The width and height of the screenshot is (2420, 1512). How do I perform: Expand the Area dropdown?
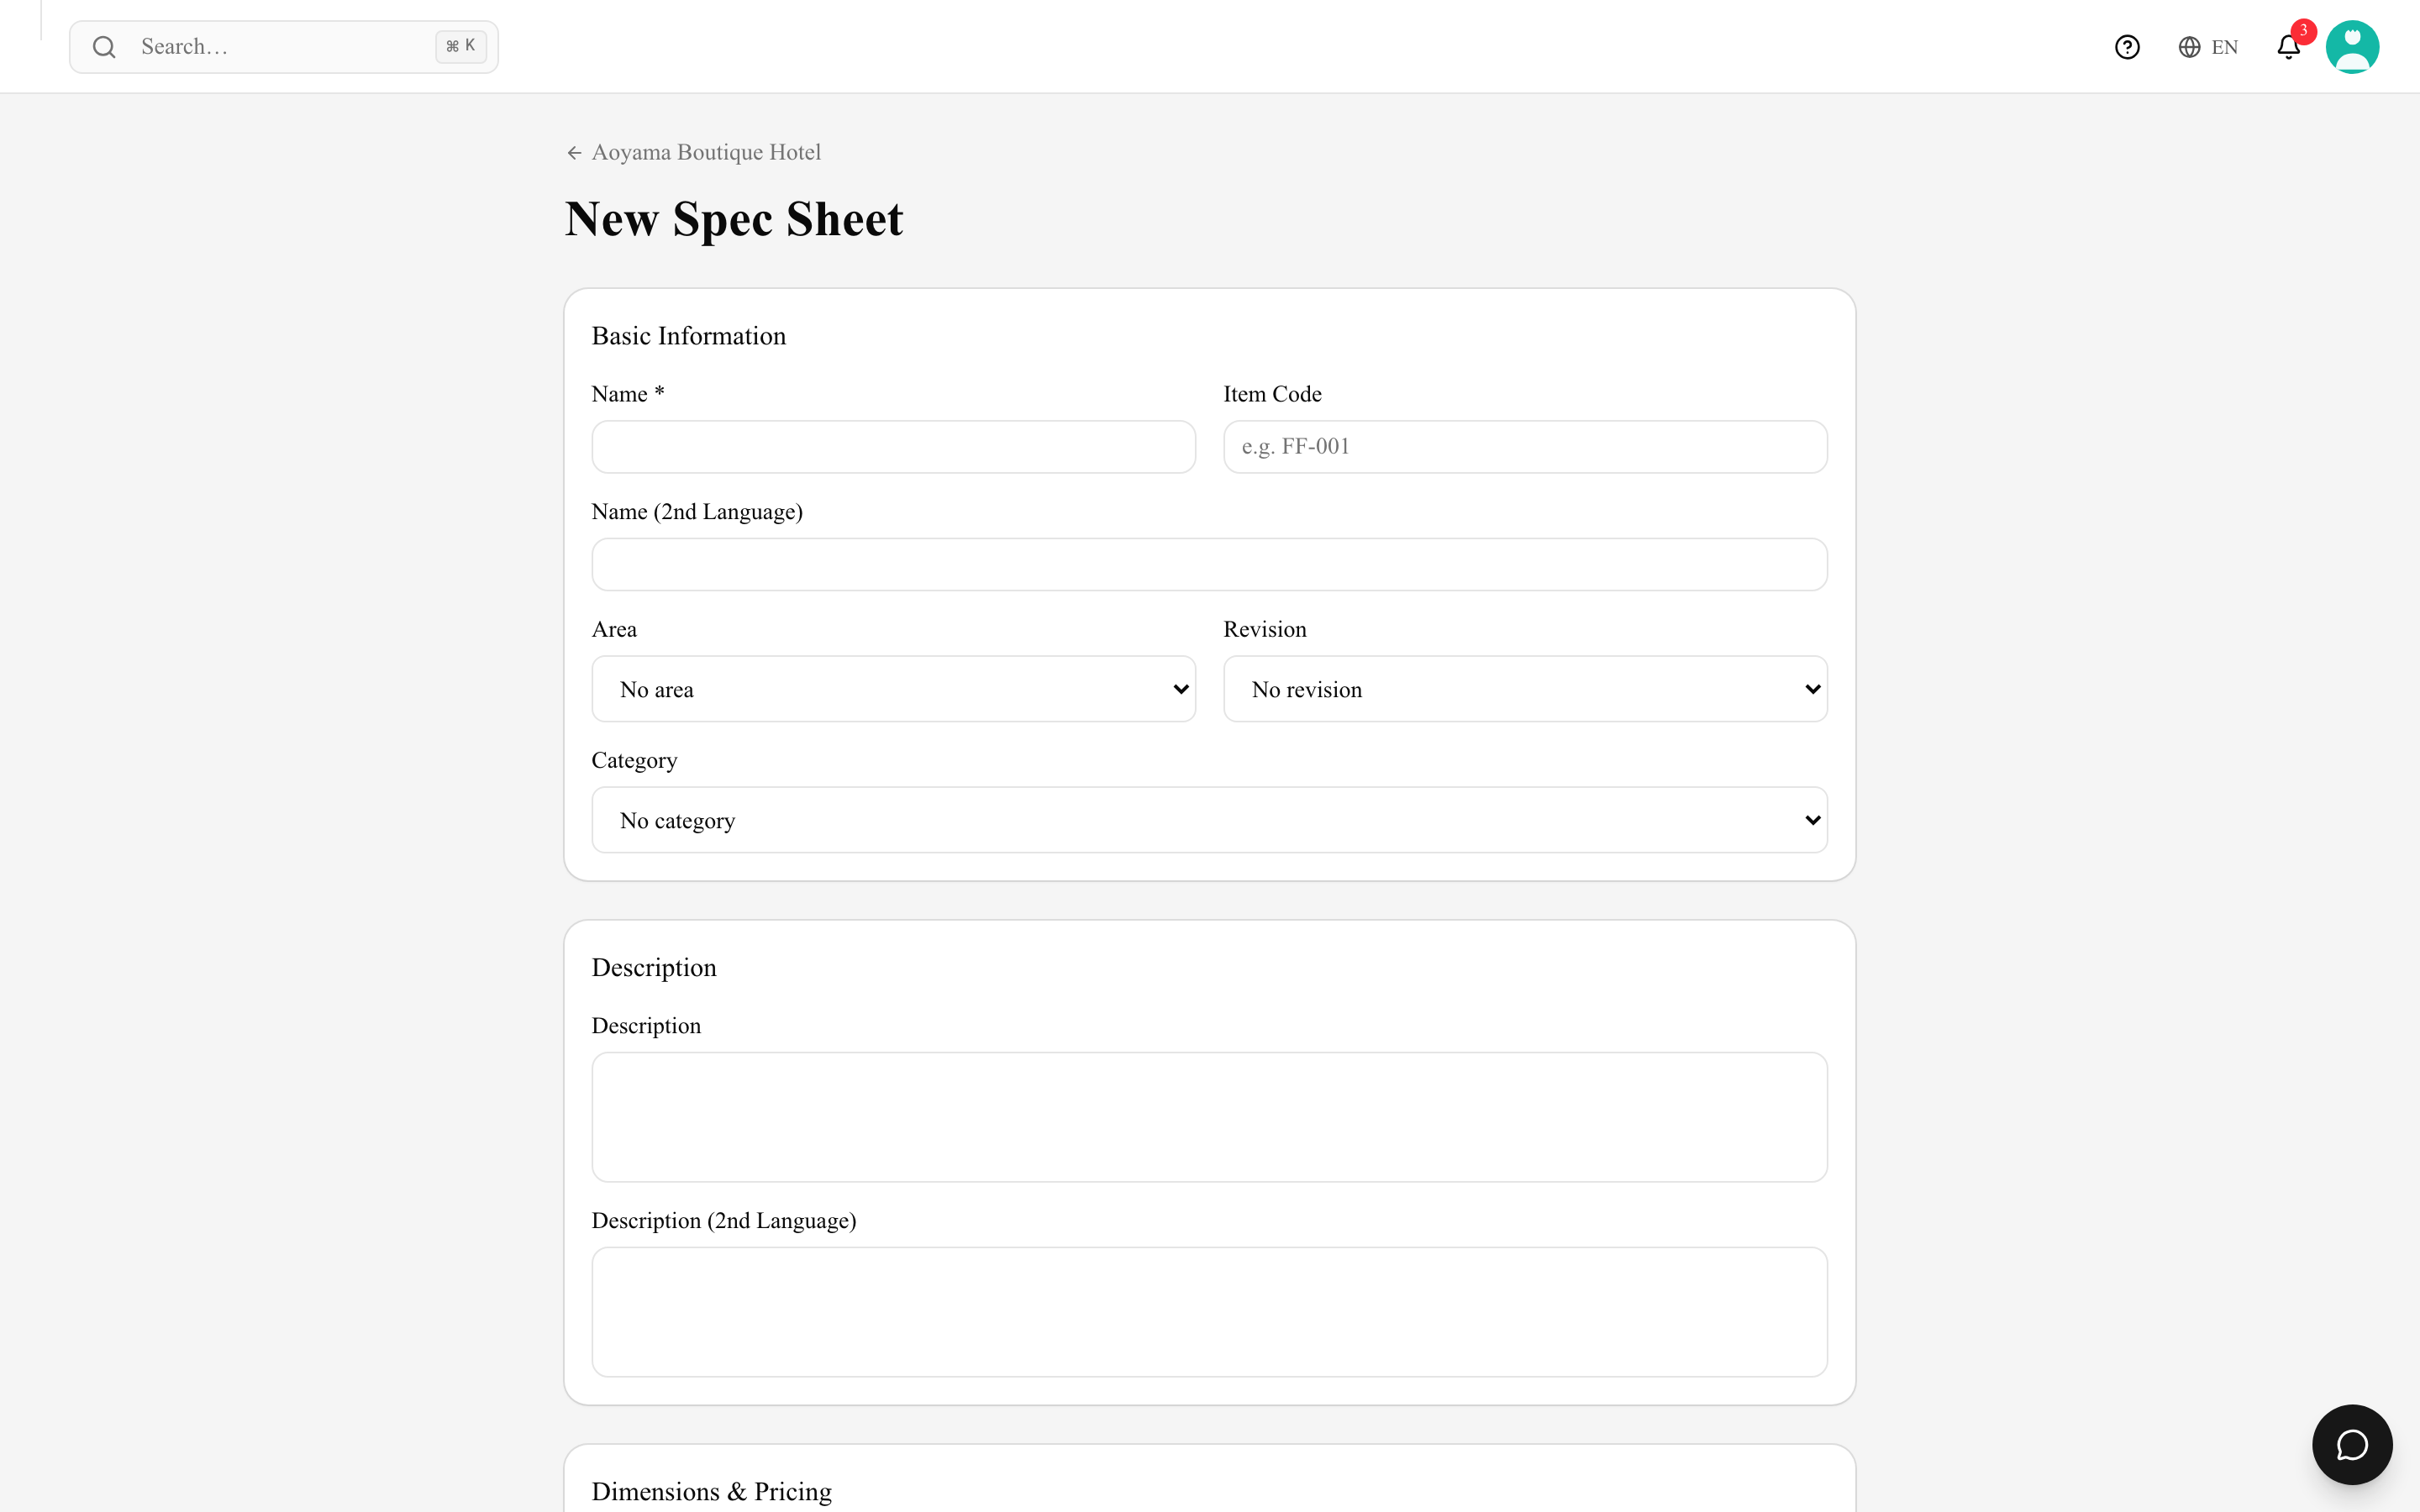pyautogui.click(x=893, y=689)
